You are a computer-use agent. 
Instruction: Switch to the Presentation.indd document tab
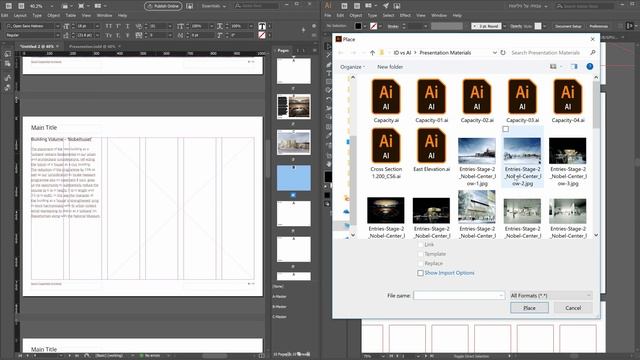(93, 47)
